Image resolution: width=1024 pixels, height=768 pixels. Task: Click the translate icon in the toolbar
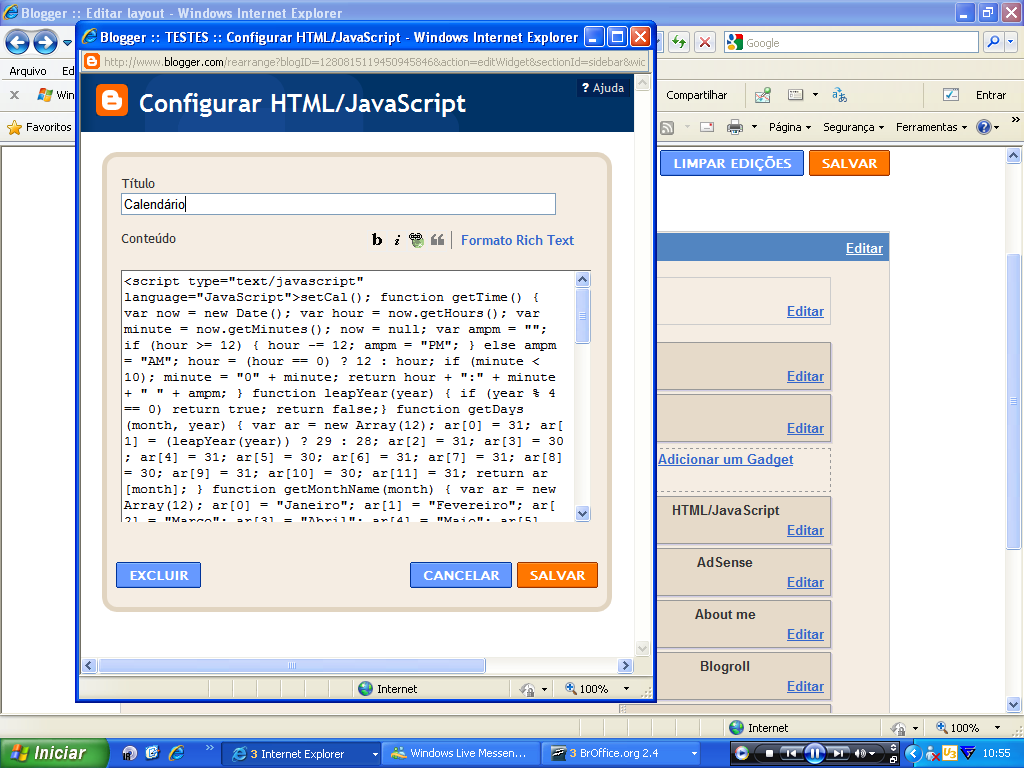point(839,95)
